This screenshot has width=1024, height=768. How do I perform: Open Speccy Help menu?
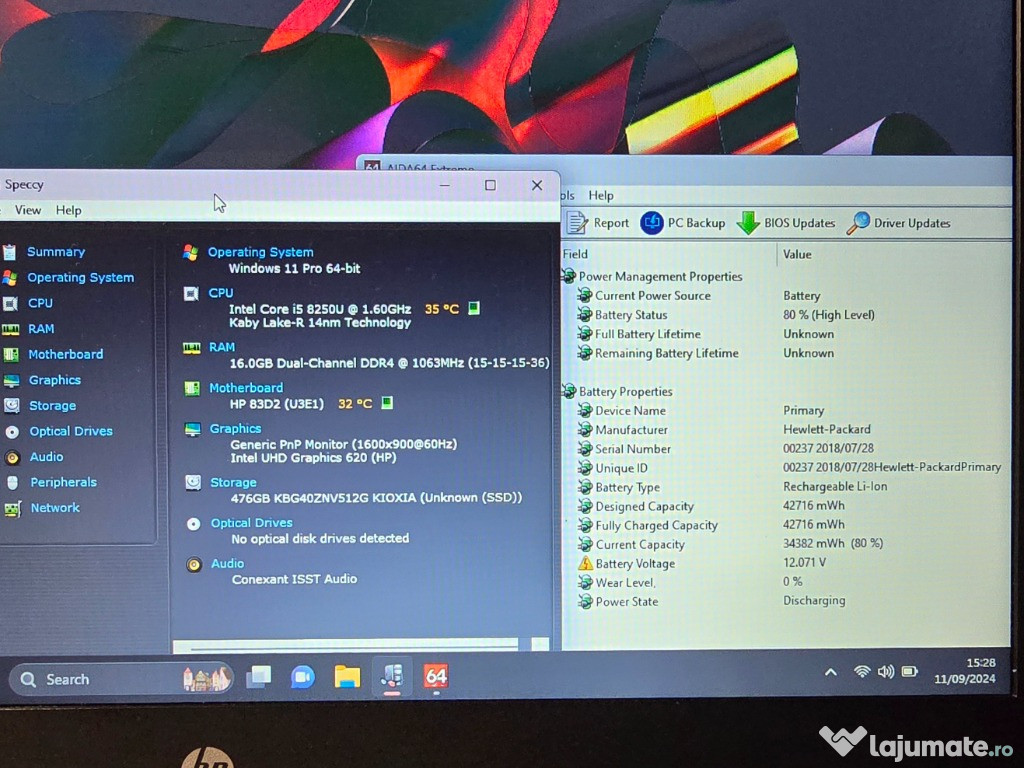69,210
